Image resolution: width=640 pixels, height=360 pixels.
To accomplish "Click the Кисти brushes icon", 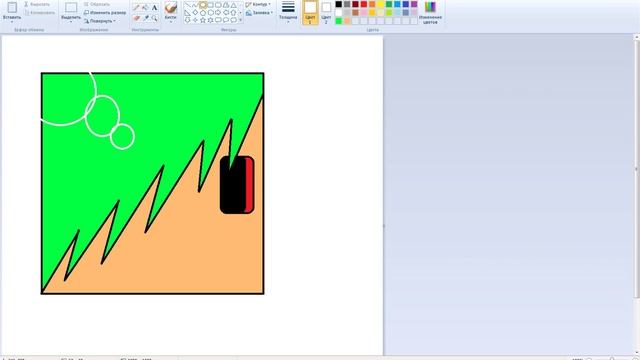I will (x=171, y=7).
